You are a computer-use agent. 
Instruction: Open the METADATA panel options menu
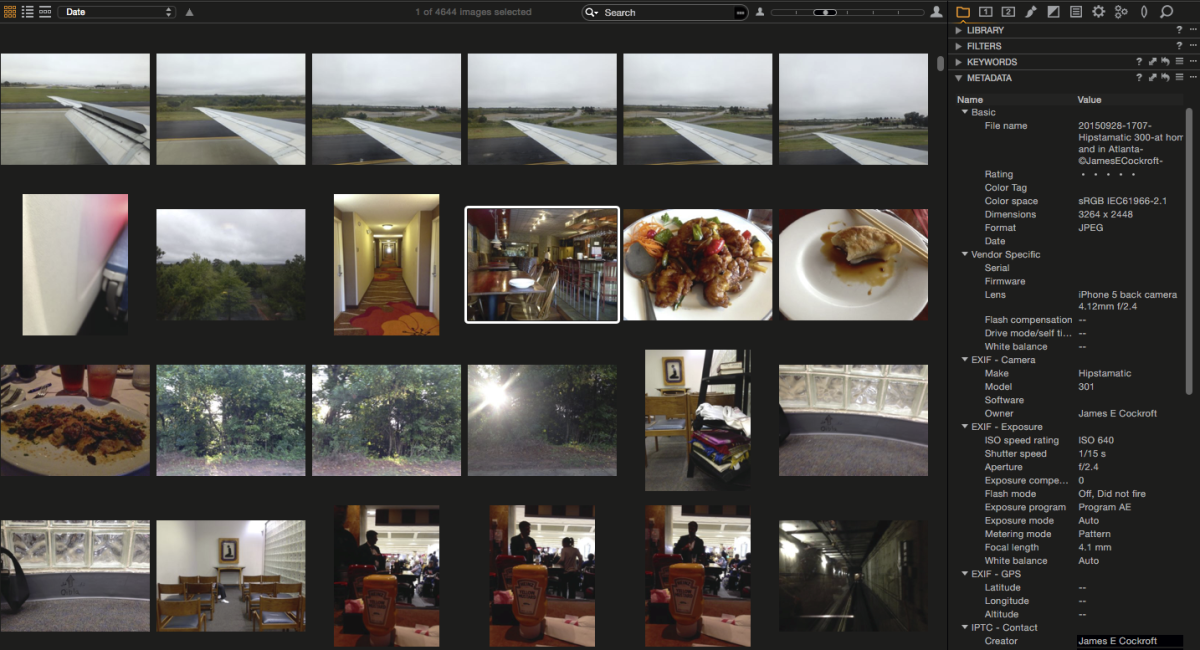pyautogui.click(x=1192, y=77)
